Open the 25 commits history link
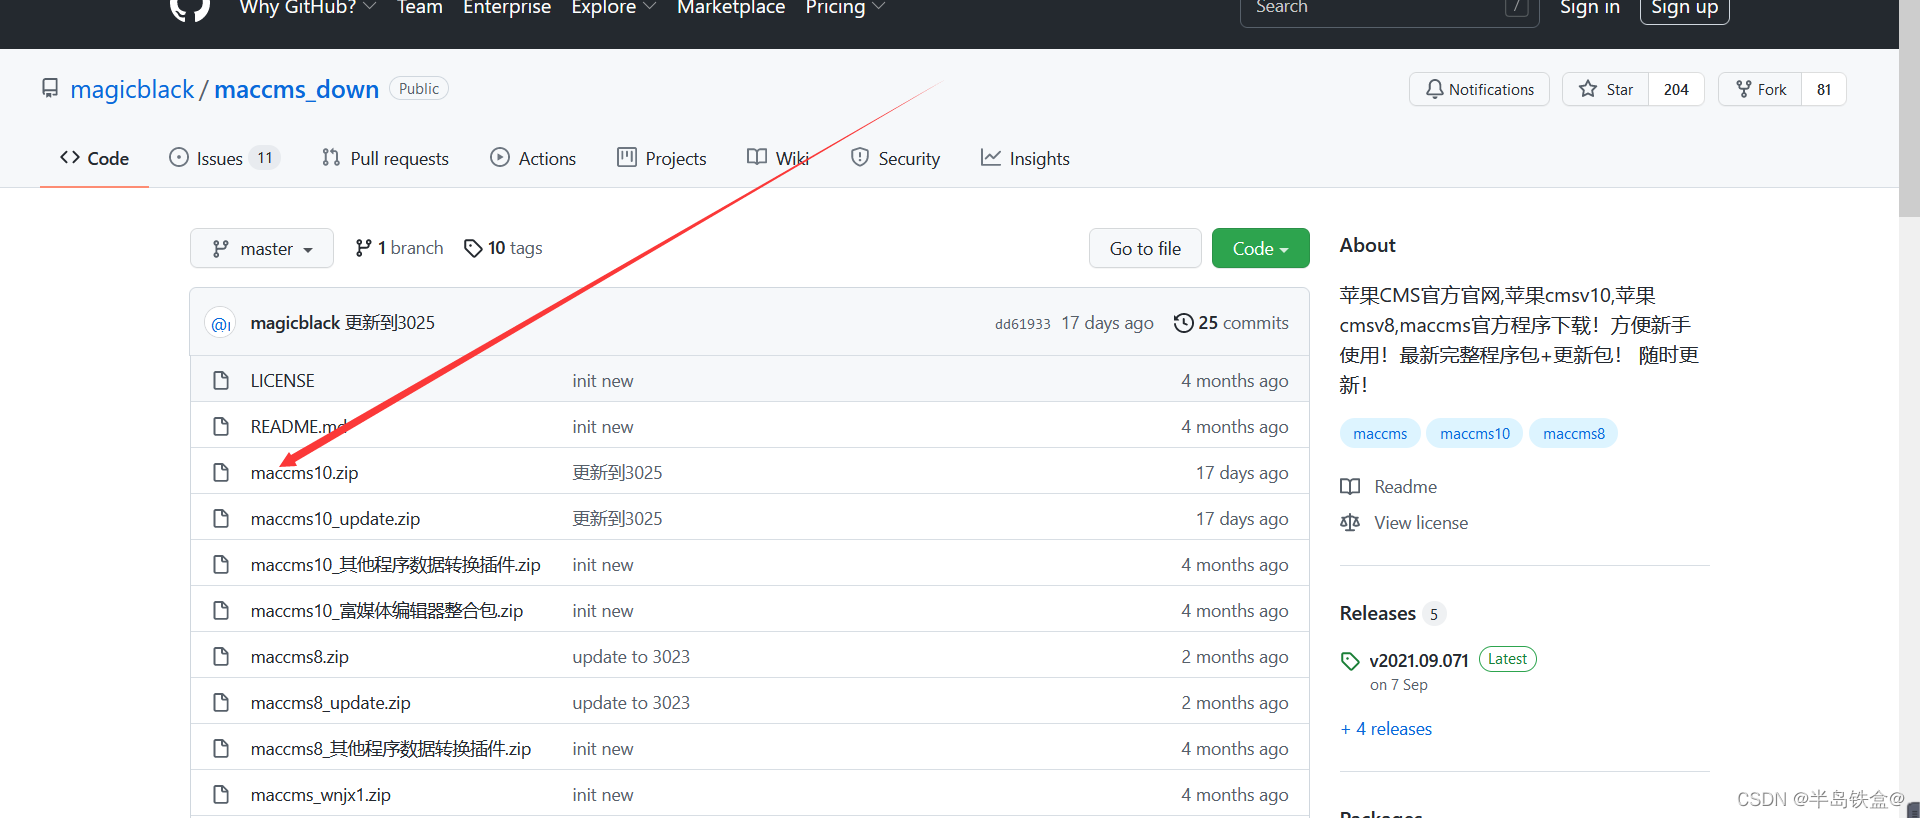The image size is (1920, 818). [x=1232, y=323]
